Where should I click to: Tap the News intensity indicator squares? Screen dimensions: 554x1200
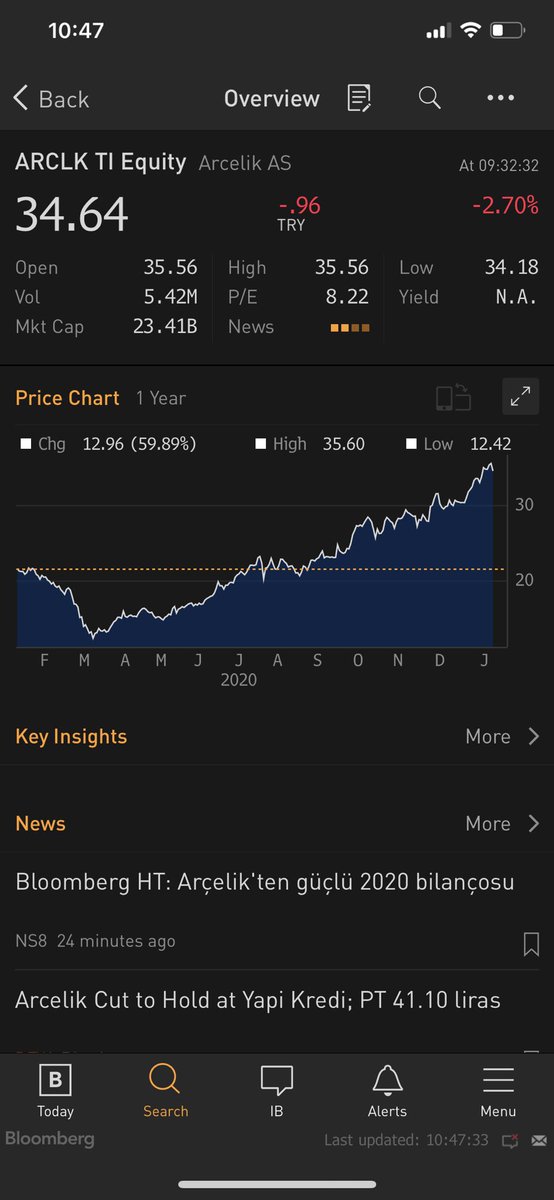tap(350, 328)
